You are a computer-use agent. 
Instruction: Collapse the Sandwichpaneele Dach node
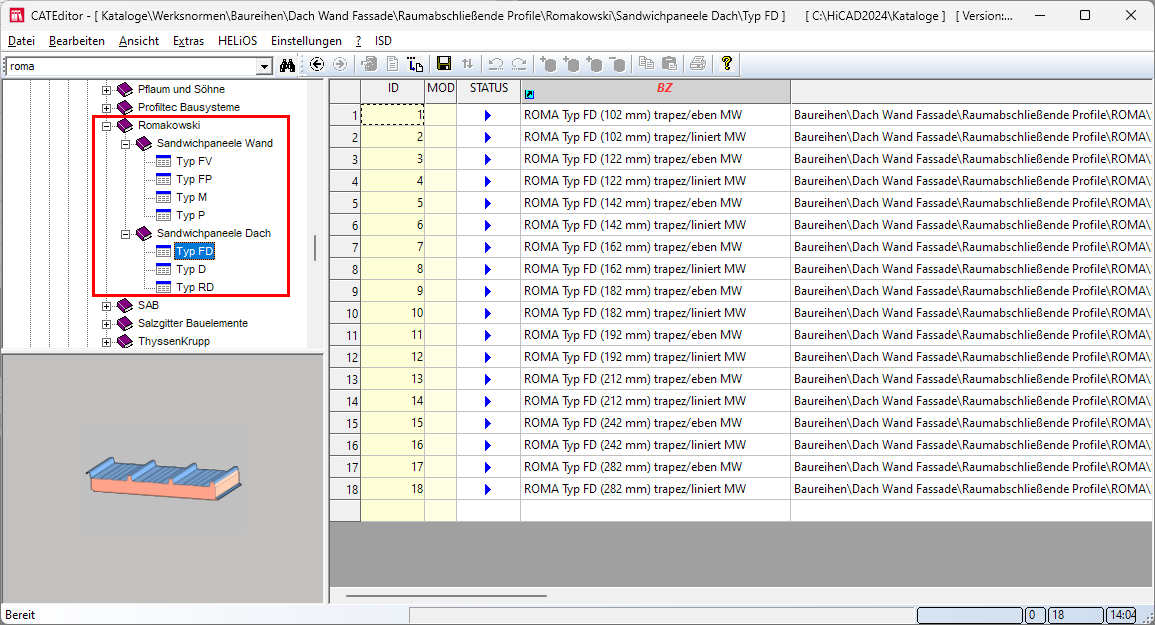coord(125,234)
